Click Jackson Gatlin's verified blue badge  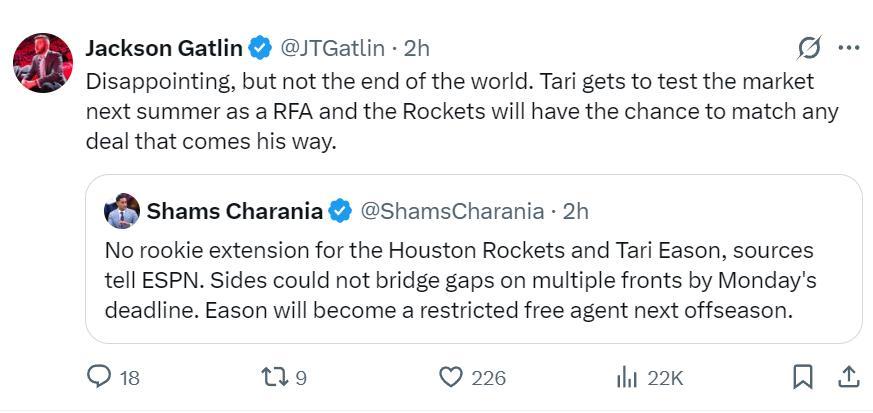click(x=260, y=48)
